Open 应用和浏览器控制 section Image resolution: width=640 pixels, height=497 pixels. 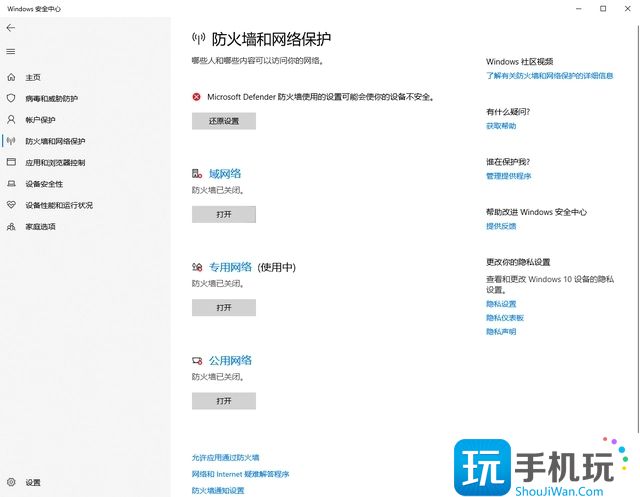[55, 162]
